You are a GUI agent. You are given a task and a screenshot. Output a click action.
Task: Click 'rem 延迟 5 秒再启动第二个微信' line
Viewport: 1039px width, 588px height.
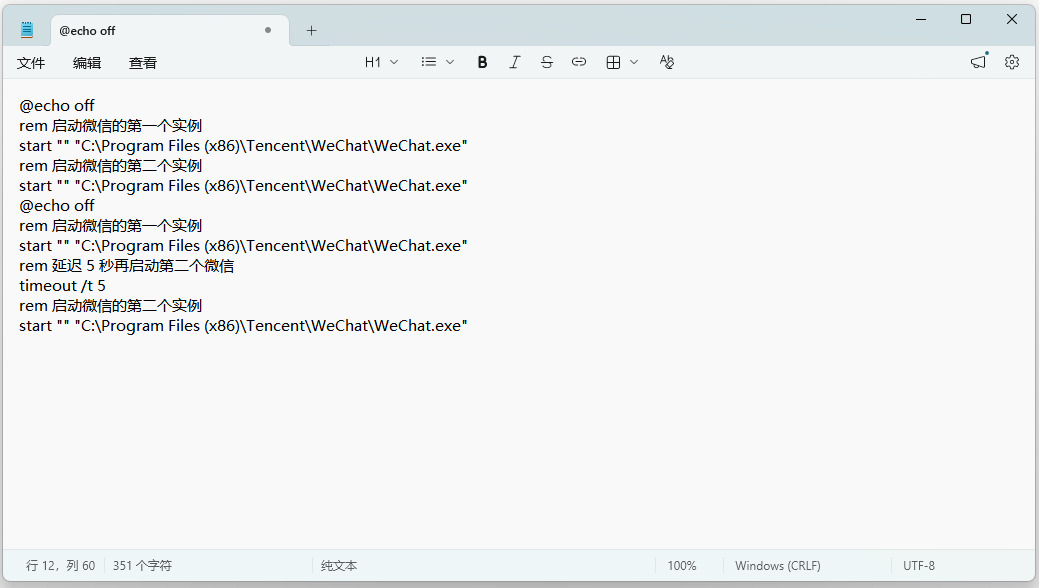click(x=127, y=266)
